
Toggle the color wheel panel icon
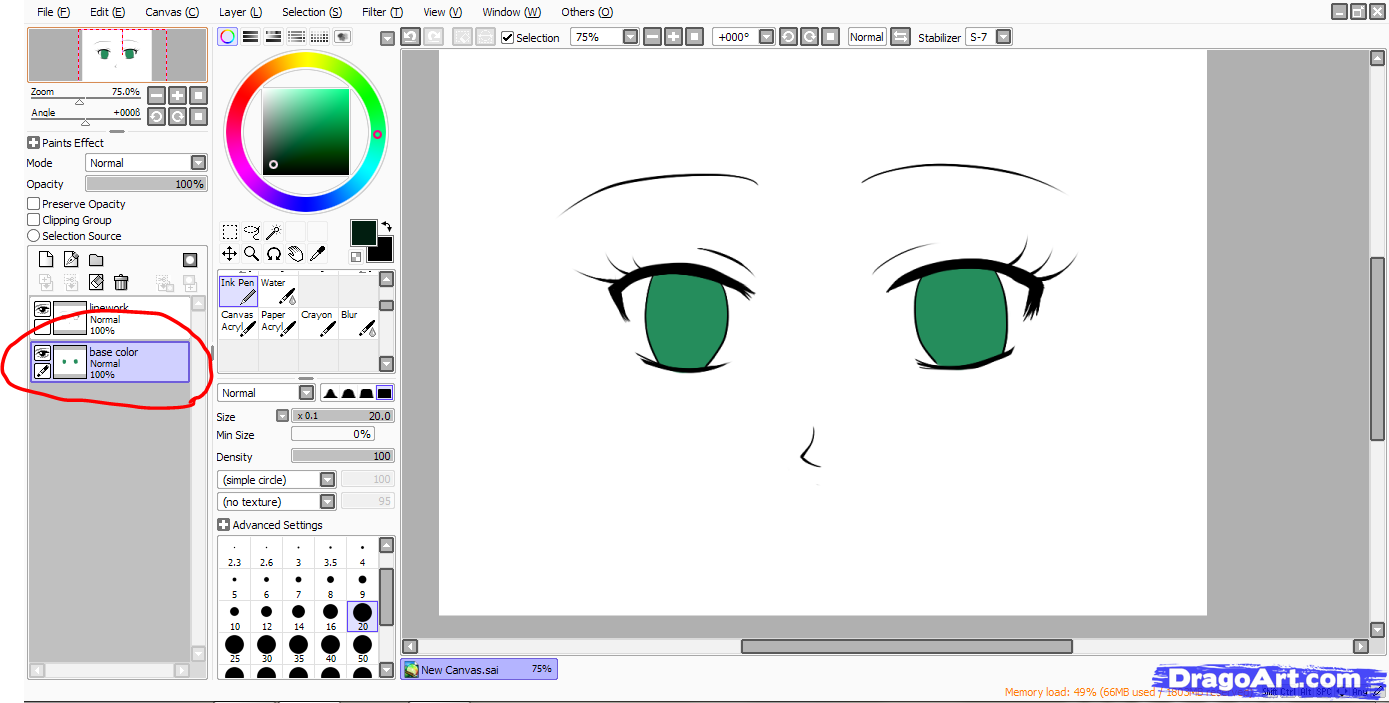tap(228, 37)
